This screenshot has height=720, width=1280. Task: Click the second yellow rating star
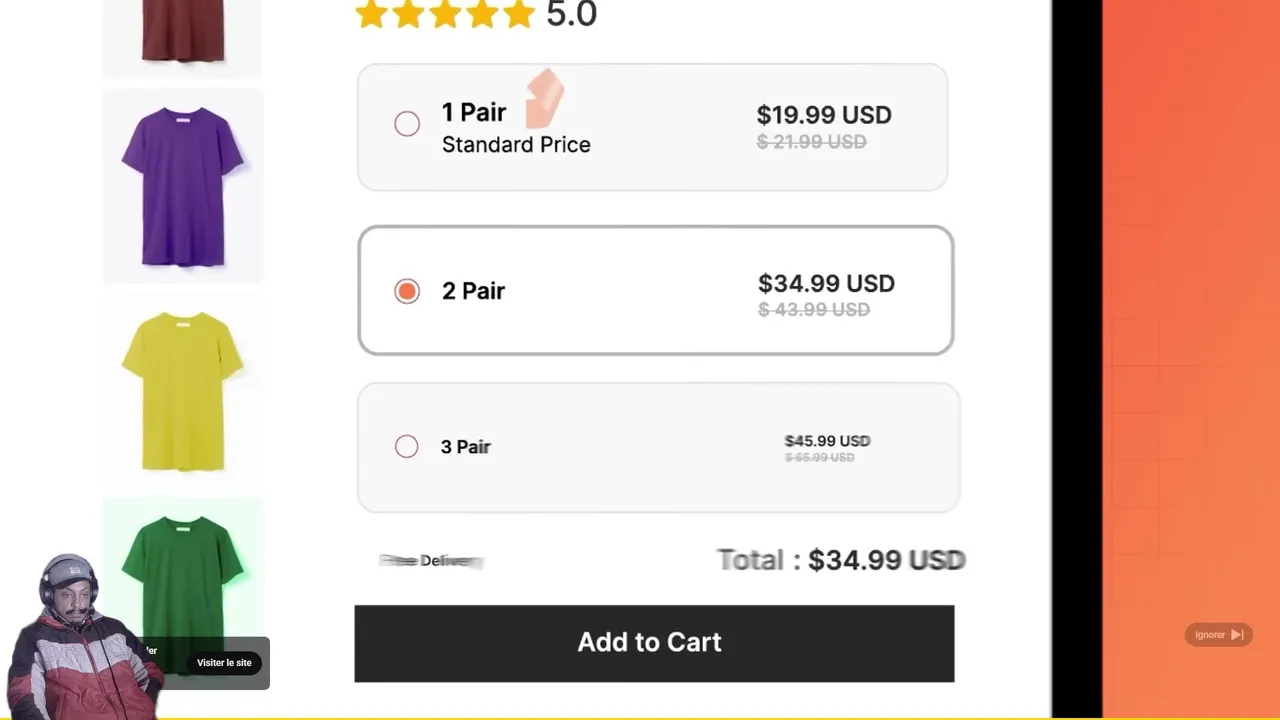coord(408,14)
